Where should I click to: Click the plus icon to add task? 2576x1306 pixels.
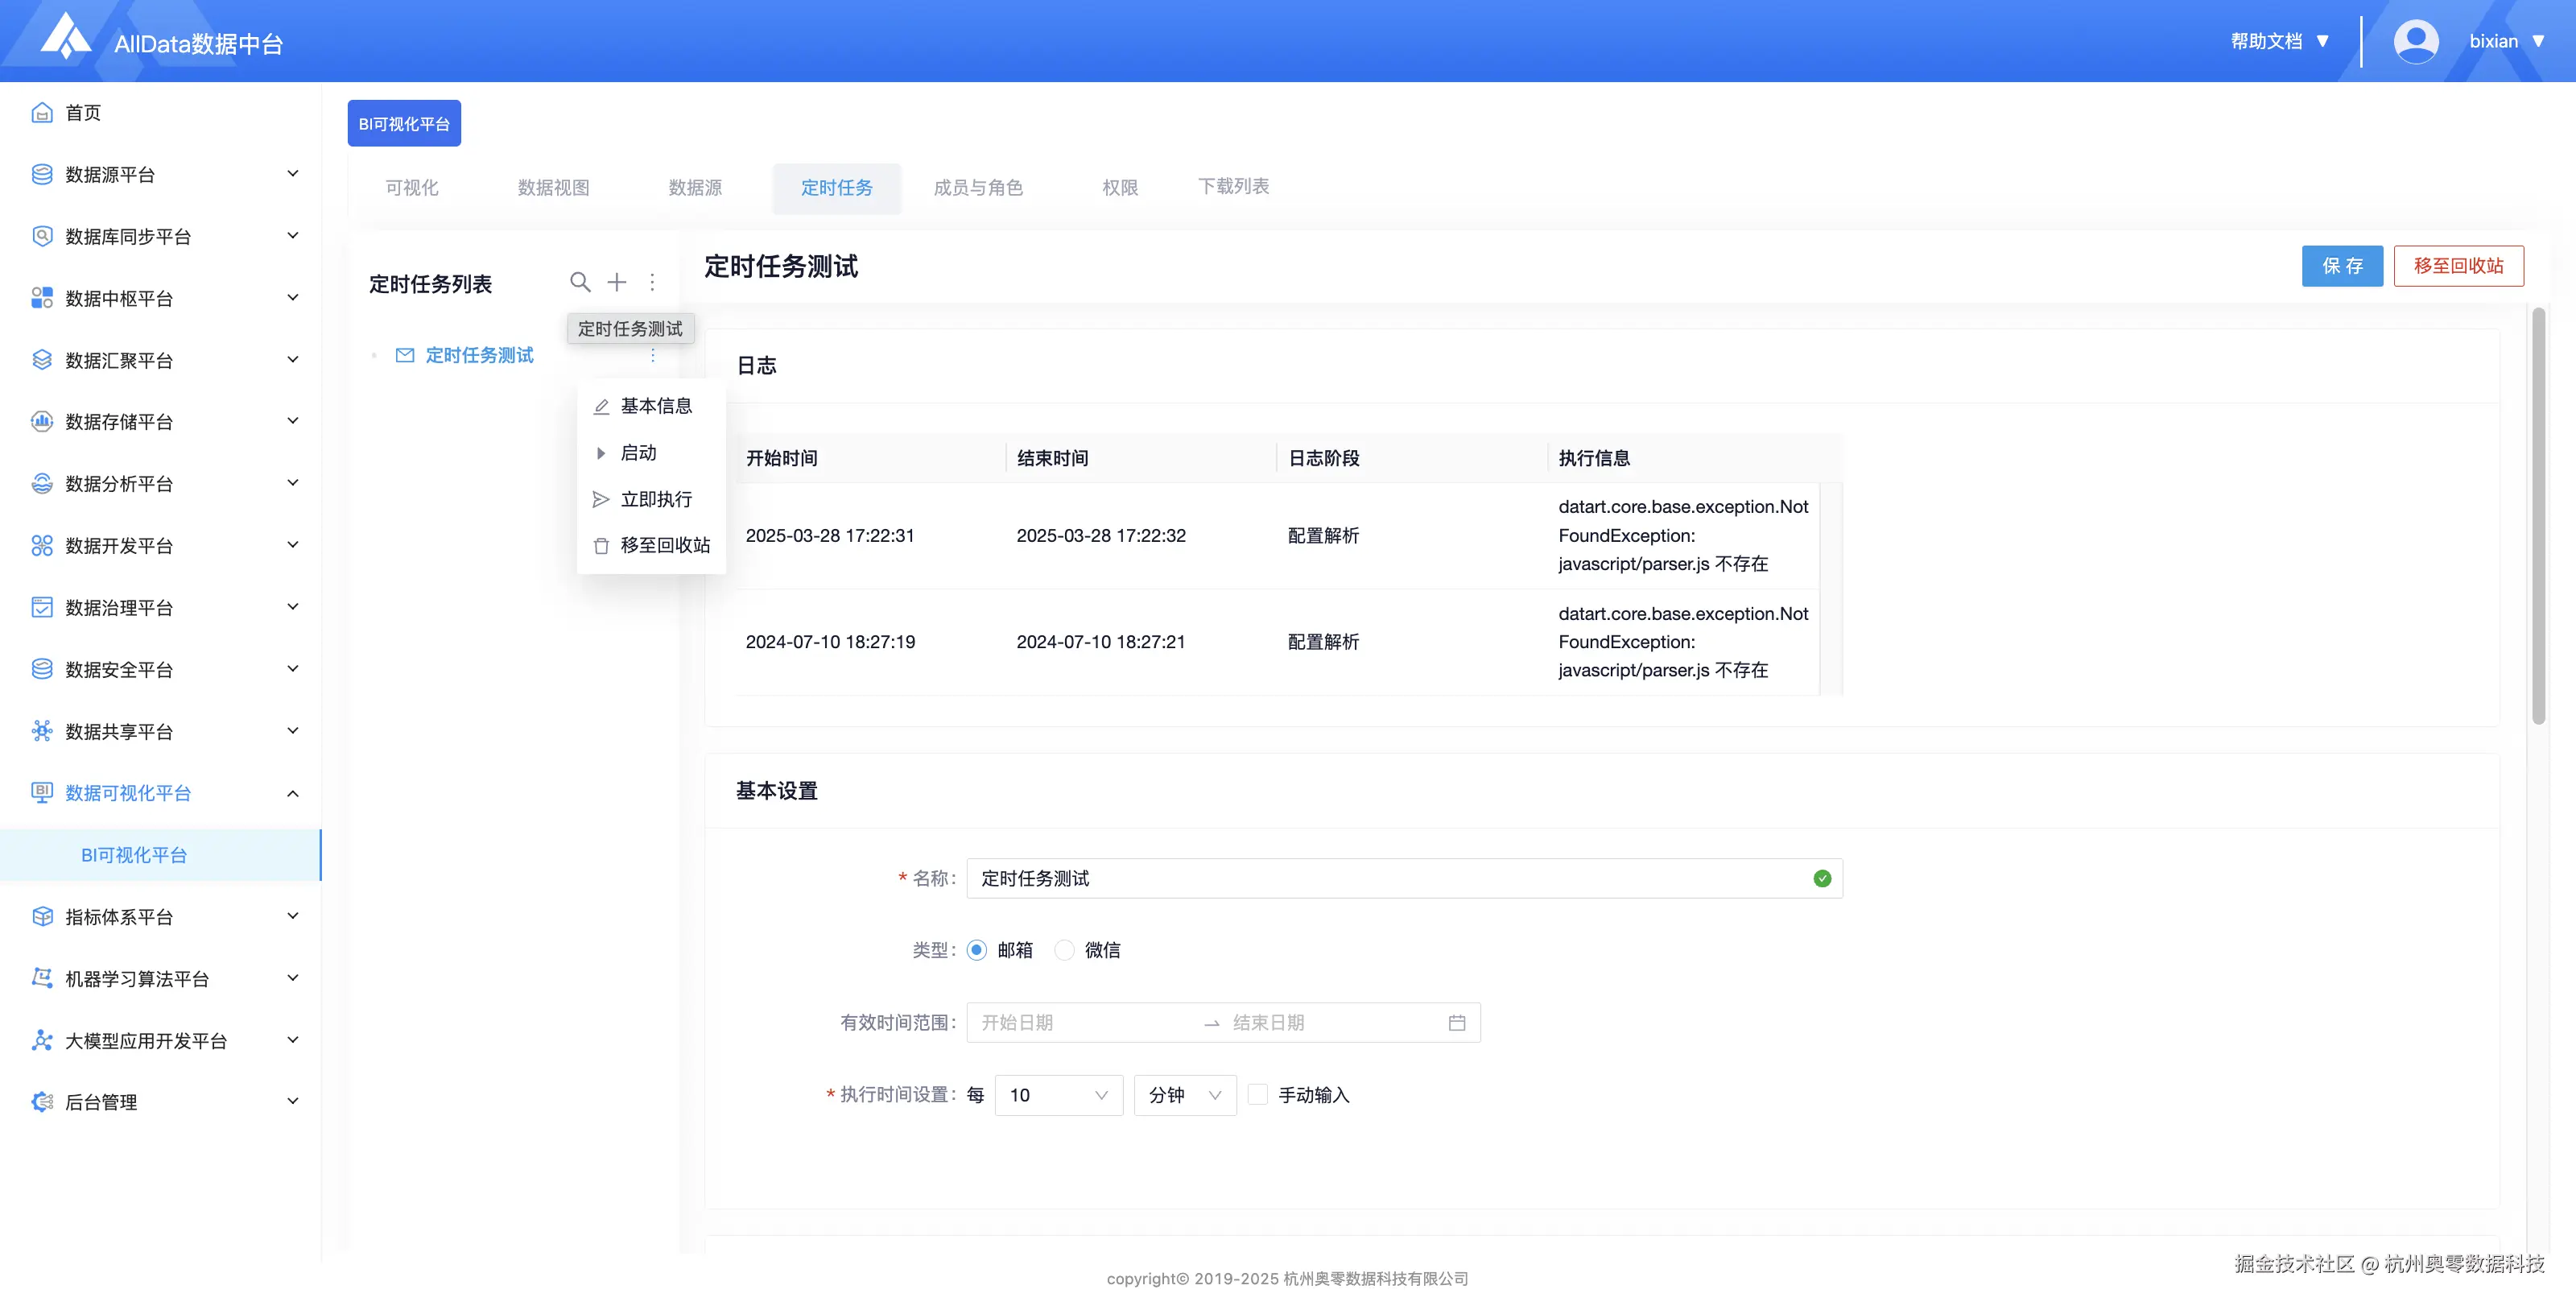[617, 282]
